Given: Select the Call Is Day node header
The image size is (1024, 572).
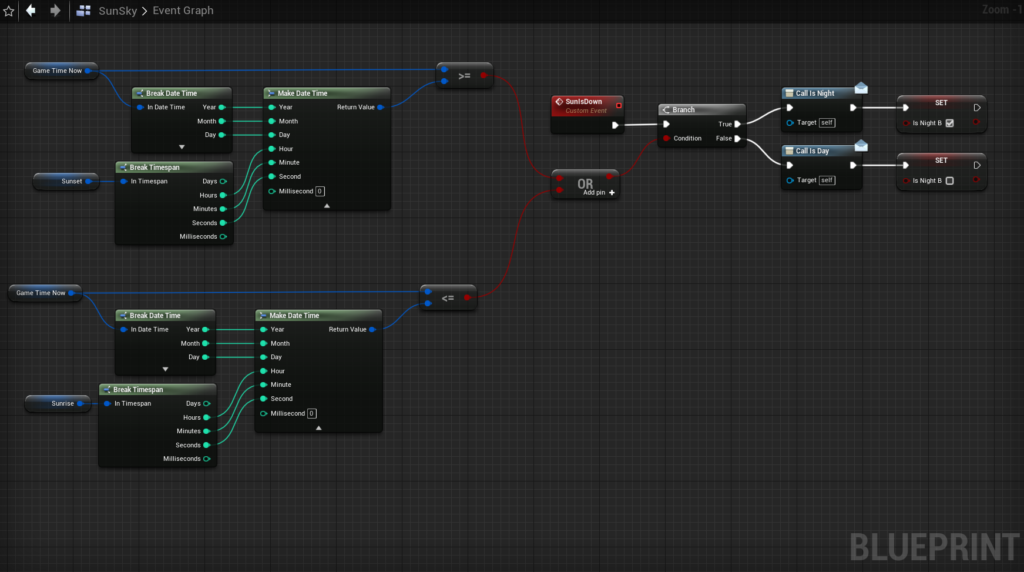Looking at the screenshot, I should coord(820,151).
